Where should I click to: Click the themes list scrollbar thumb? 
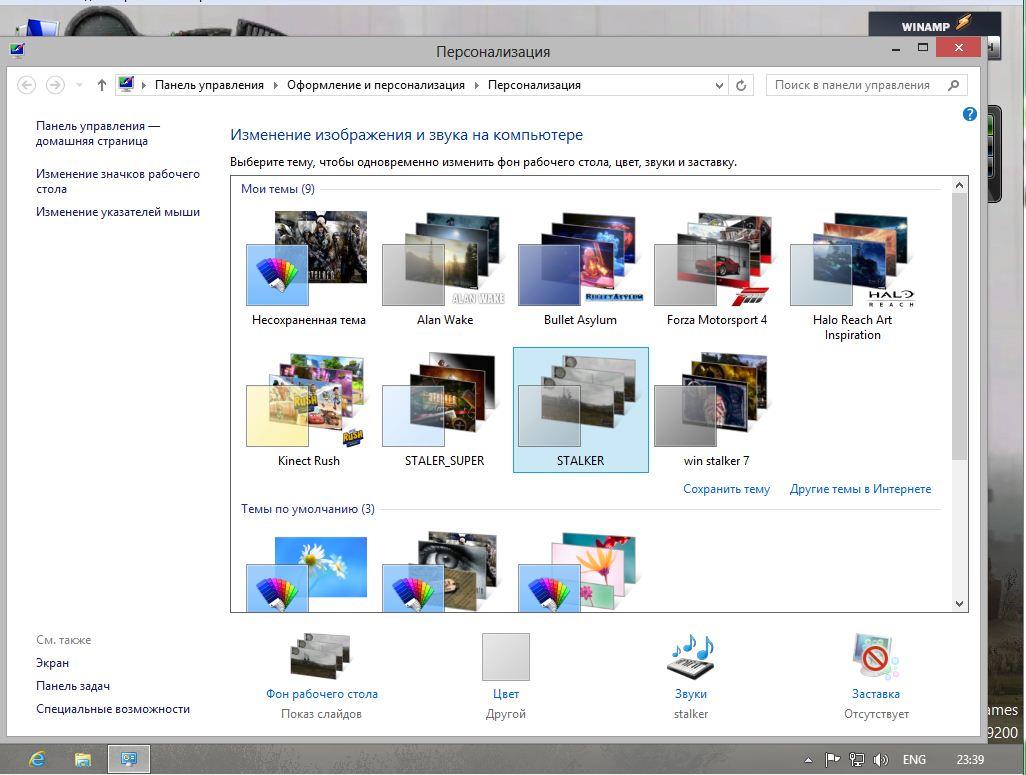coord(959,326)
